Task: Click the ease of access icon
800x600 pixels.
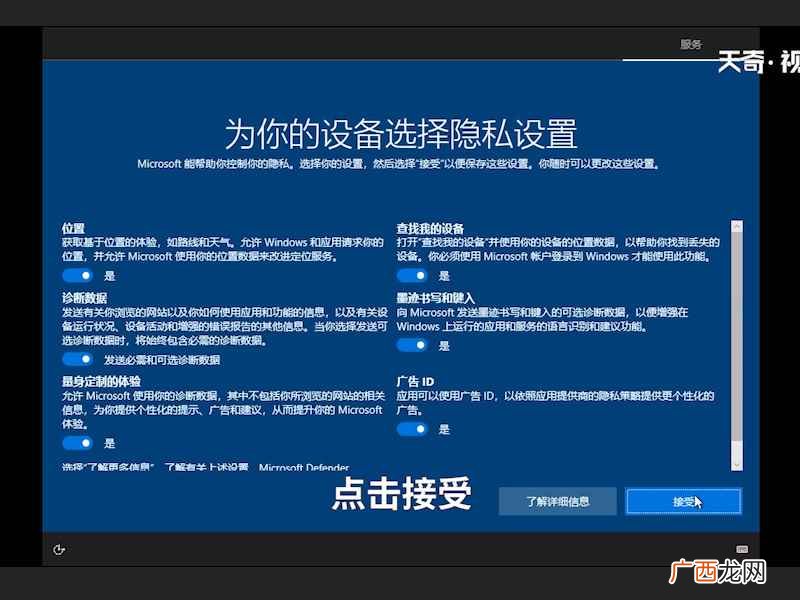Action: click(59, 549)
